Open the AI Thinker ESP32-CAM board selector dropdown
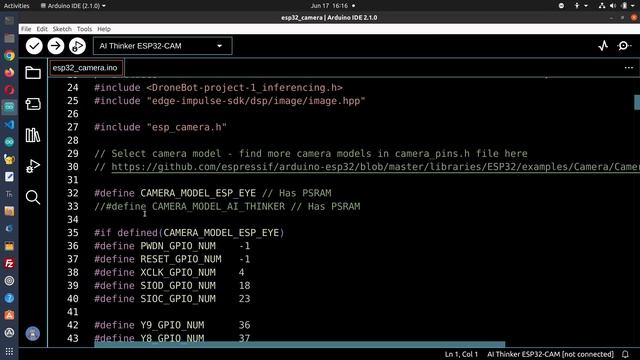Screen dimensions: 640x360 (162, 46)
